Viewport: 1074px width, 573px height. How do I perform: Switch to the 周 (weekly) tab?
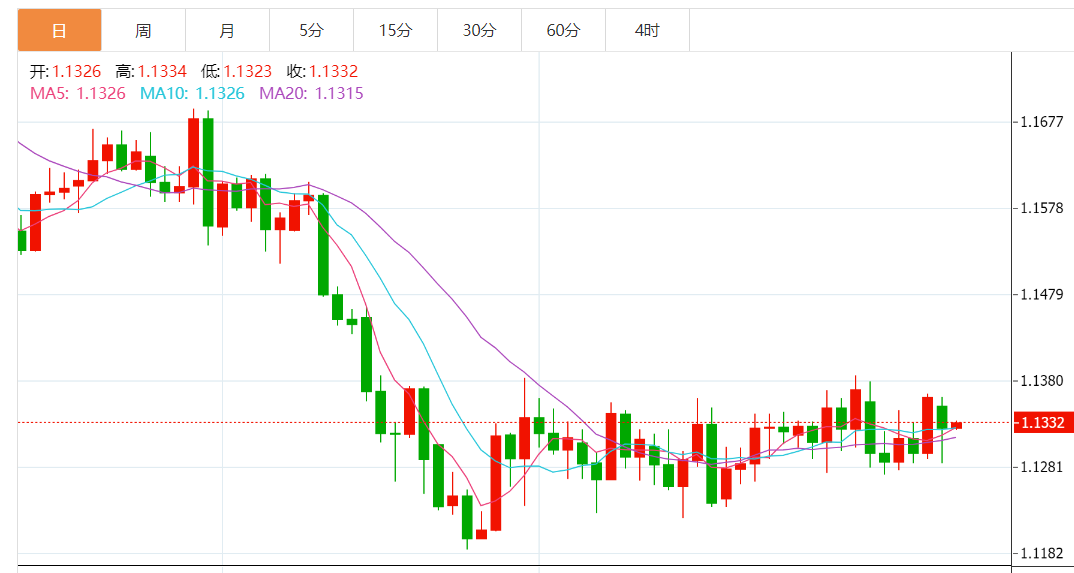[143, 31]
